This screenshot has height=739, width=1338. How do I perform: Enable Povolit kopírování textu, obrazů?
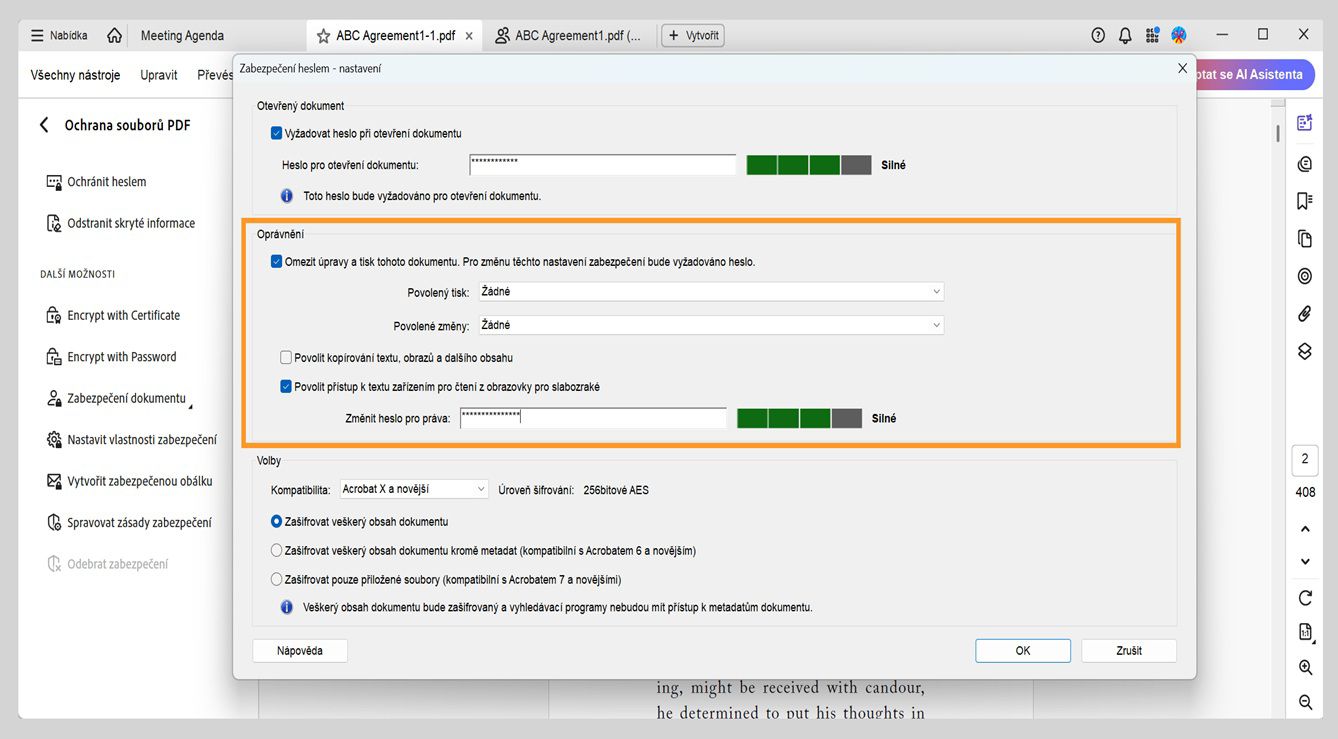click(x=287, y=357)
